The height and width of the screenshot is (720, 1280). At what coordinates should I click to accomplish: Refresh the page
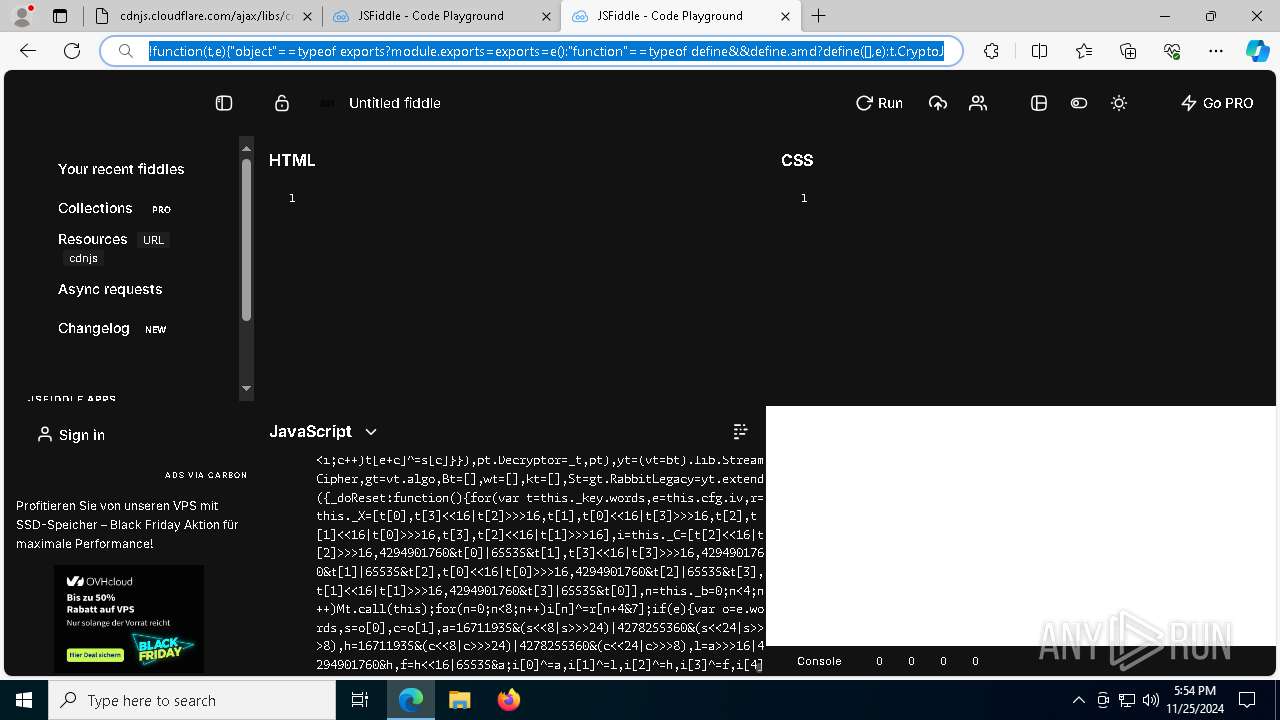tap(72, 51)
